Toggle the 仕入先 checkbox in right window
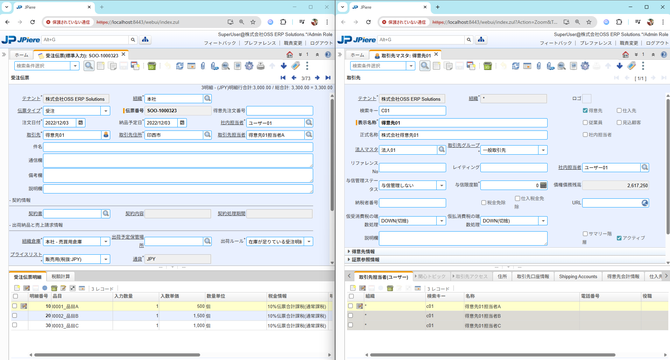This screenshot has width=670, height=360. tap(619, 111)
